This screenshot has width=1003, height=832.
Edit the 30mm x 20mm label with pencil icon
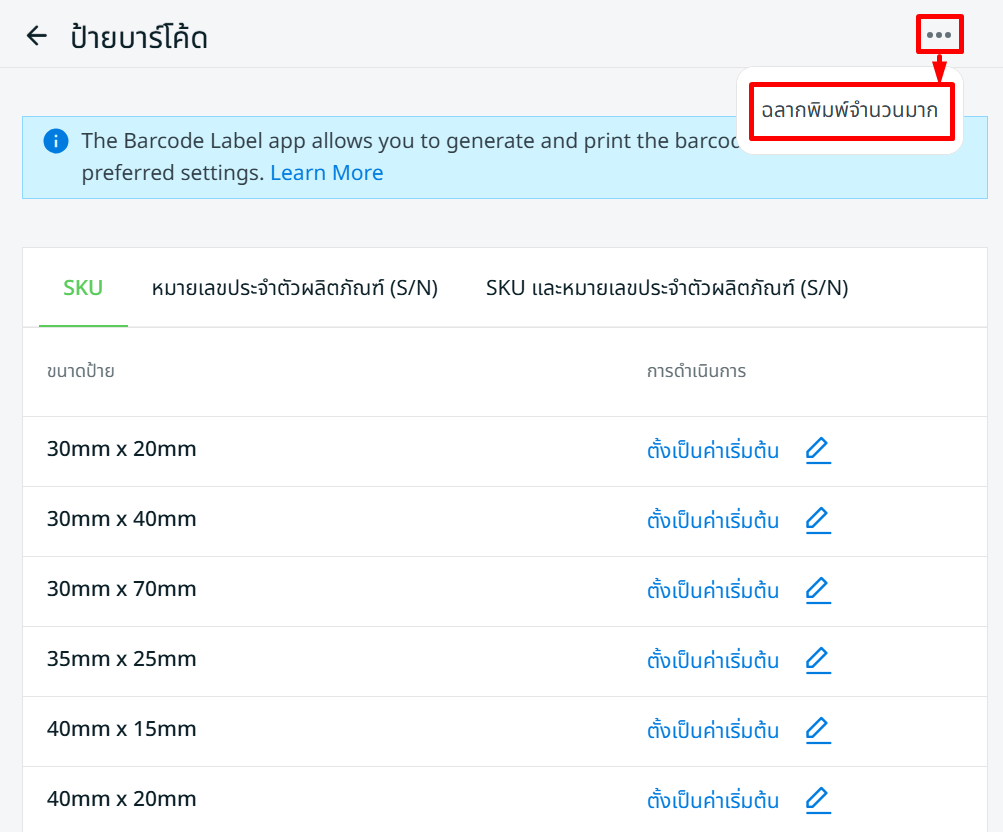818,450
